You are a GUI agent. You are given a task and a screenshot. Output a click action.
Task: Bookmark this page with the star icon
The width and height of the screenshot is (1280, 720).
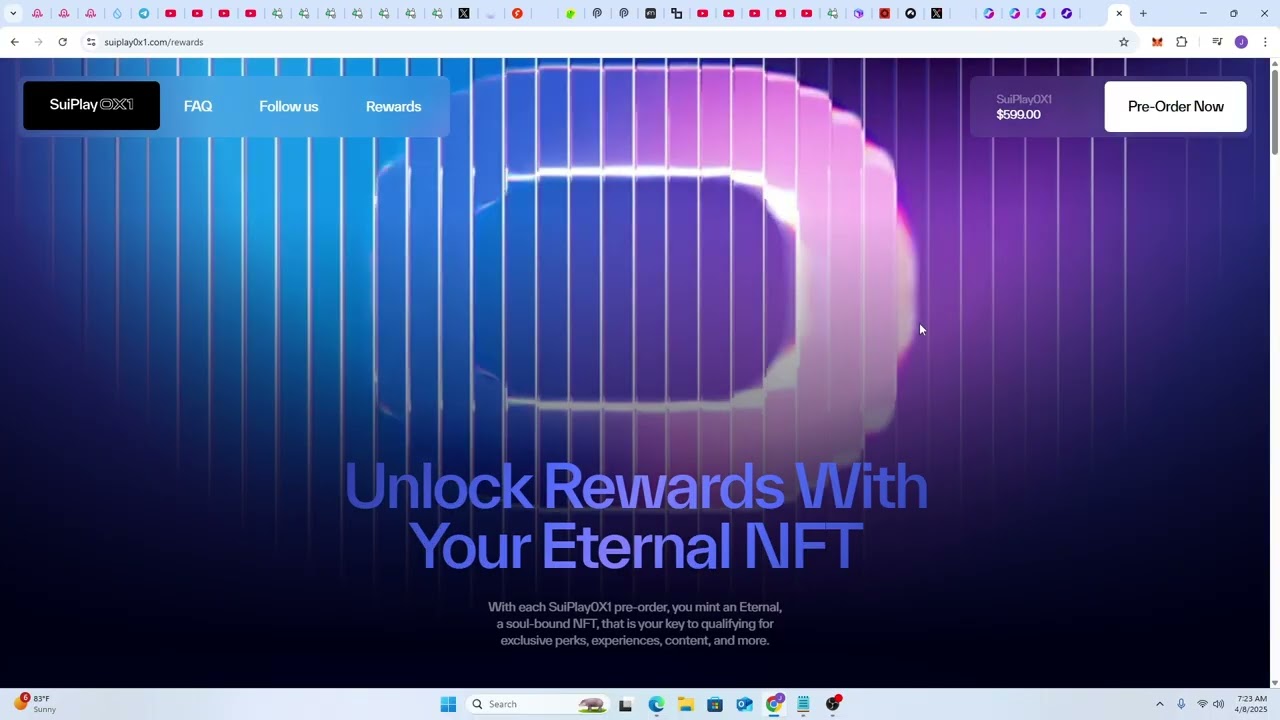click(1124, 42)
